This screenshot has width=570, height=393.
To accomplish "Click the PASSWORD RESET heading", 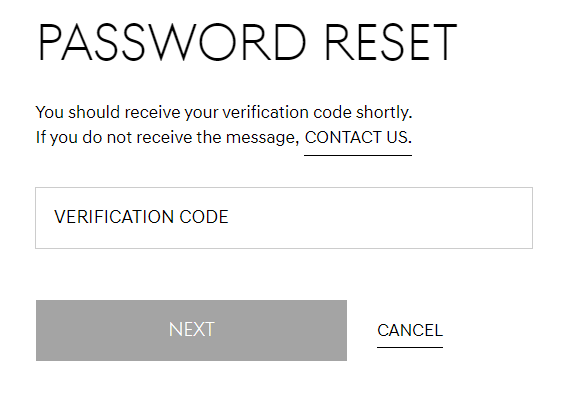I will (x=247, y=43).
